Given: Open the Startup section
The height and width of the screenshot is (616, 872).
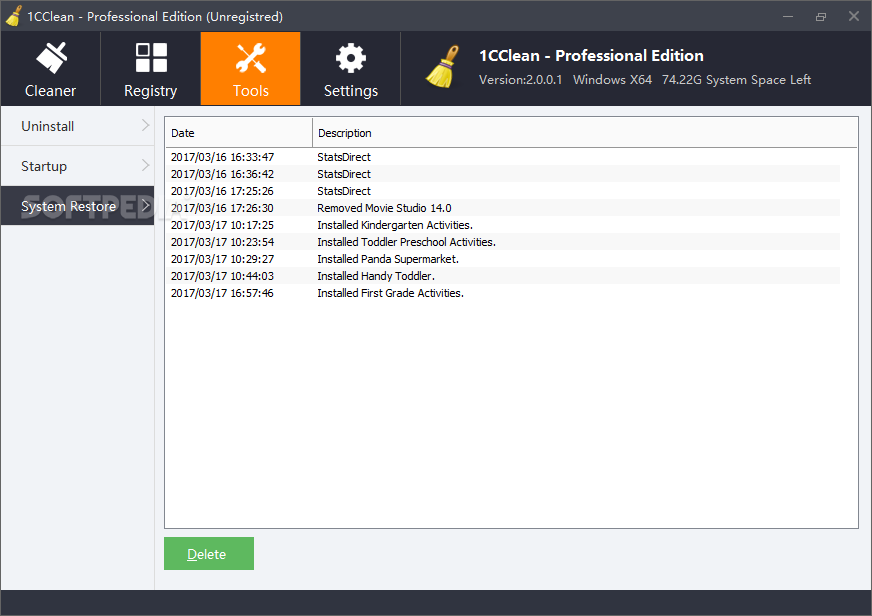Looking at the screenshot, I should tap(77, 166).
